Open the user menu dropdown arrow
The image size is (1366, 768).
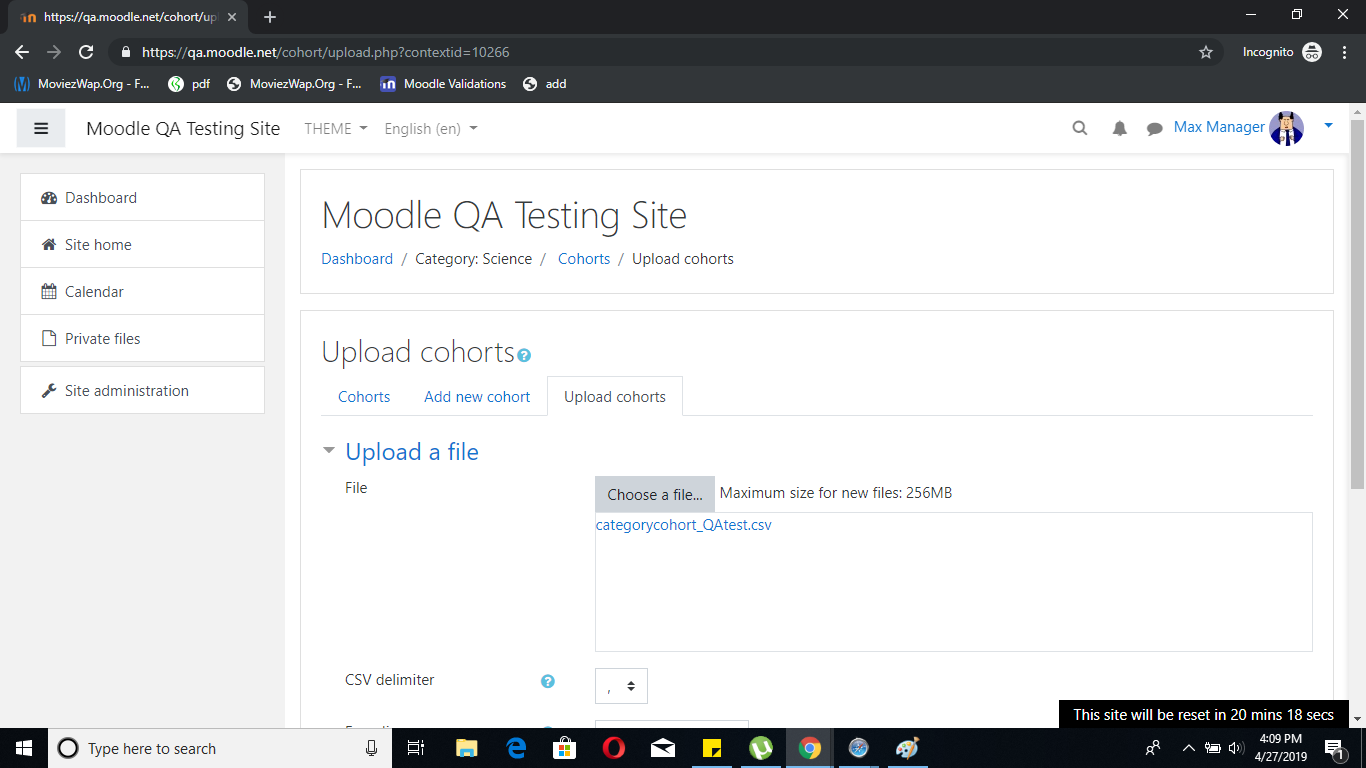point(1328,126)
